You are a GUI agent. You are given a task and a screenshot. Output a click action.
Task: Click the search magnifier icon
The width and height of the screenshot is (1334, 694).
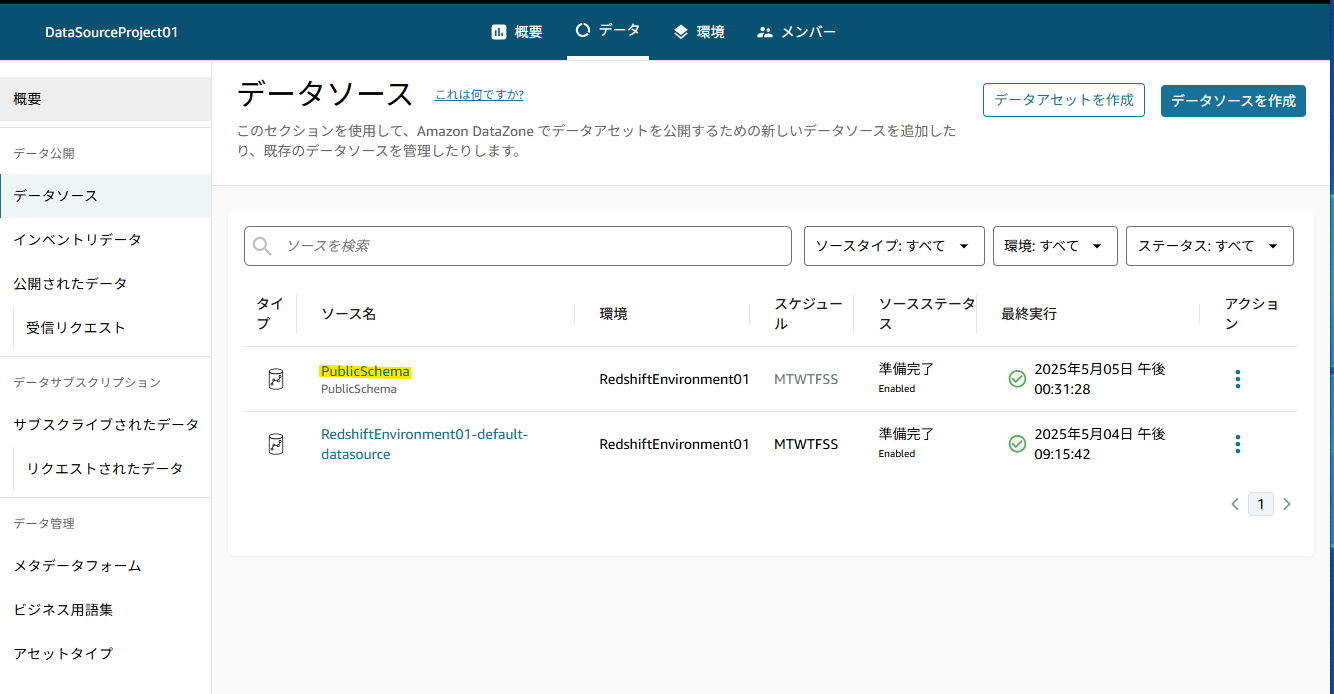(x=263, y=246)
